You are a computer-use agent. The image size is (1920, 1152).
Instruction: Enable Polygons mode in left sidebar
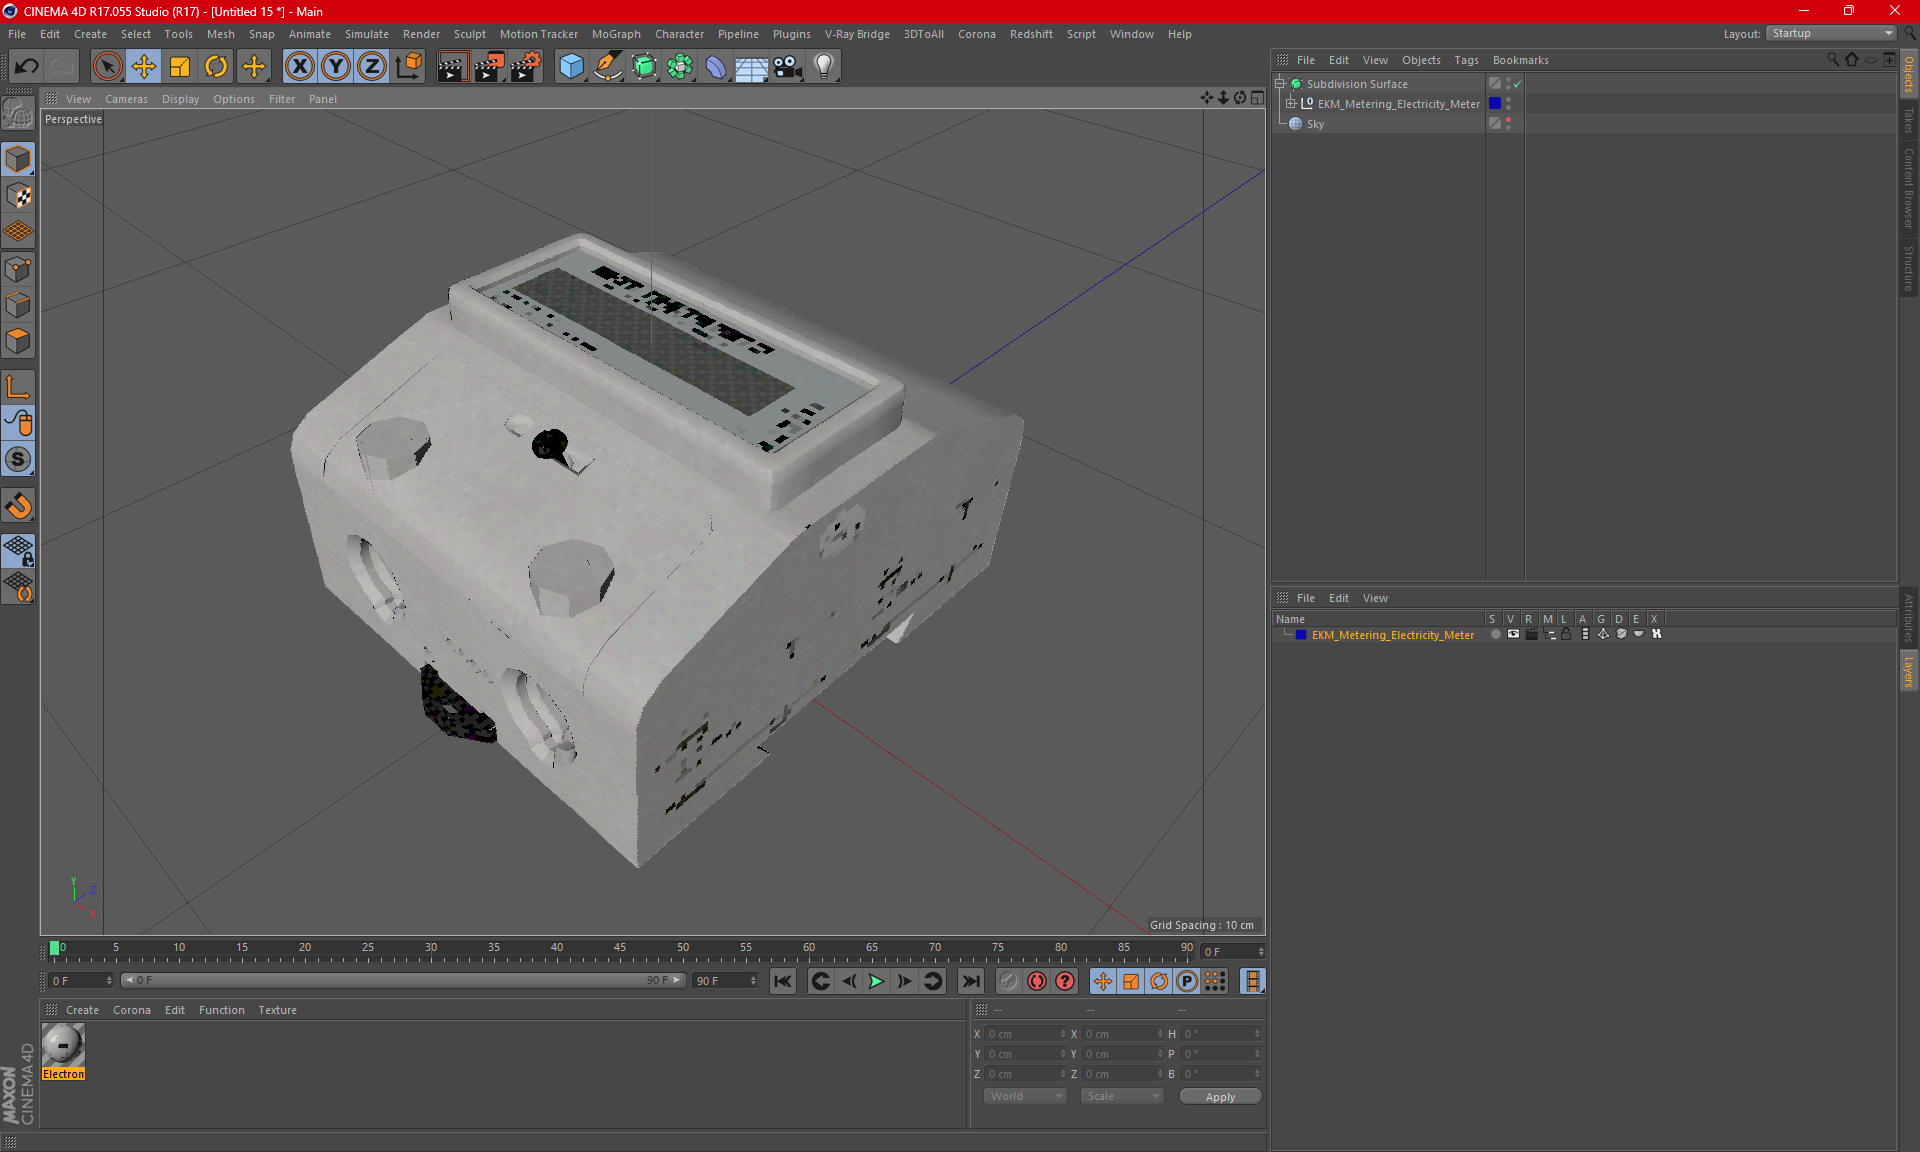point(18,341)
